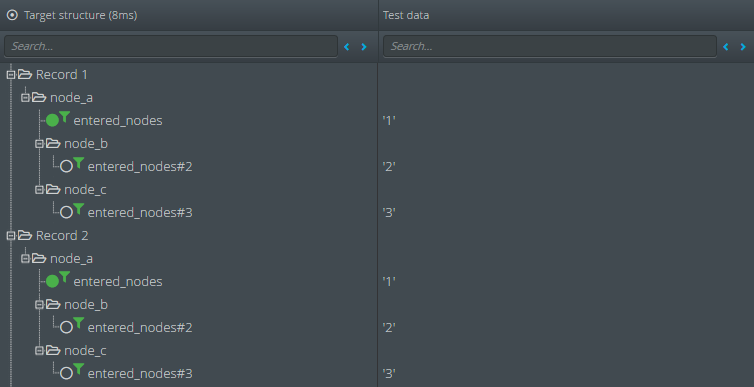The height and width of the screenshot is (387, 754).
Task: Select entered_nodes#3 label in Record 1
Action: (140, 212)
